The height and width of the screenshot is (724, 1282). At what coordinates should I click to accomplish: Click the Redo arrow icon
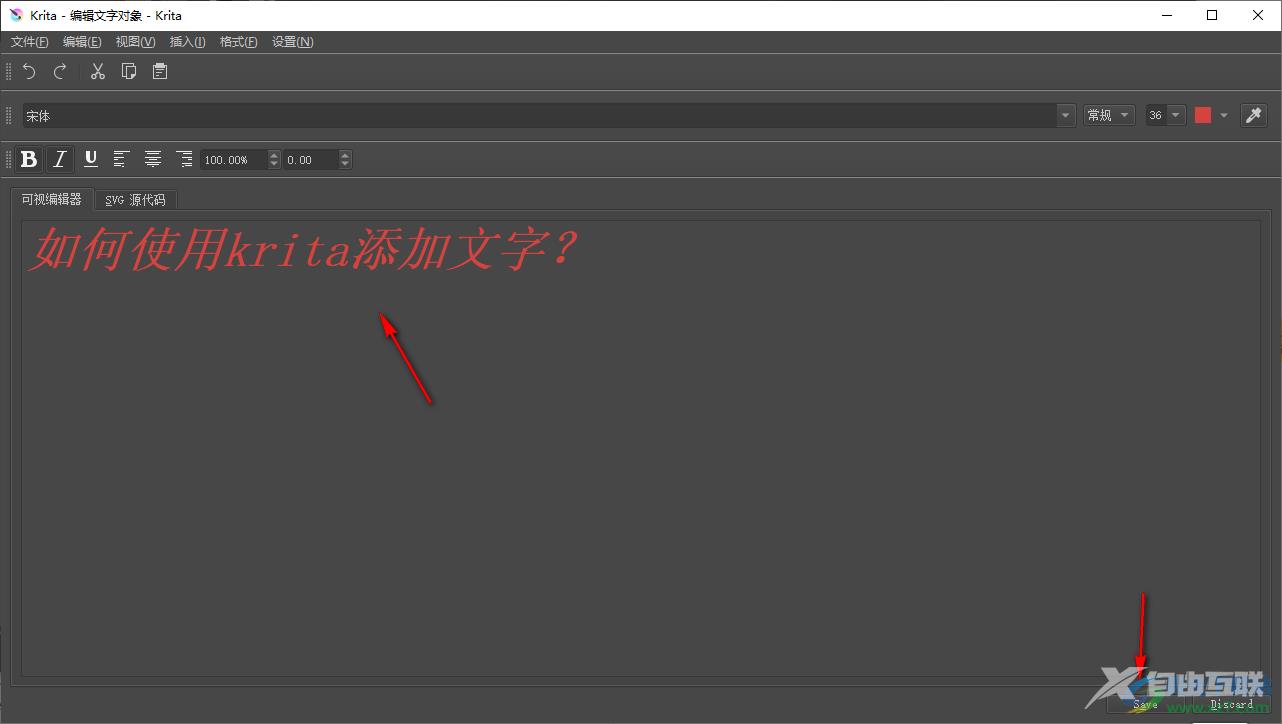pyautogui.click(x=60, y=71)
